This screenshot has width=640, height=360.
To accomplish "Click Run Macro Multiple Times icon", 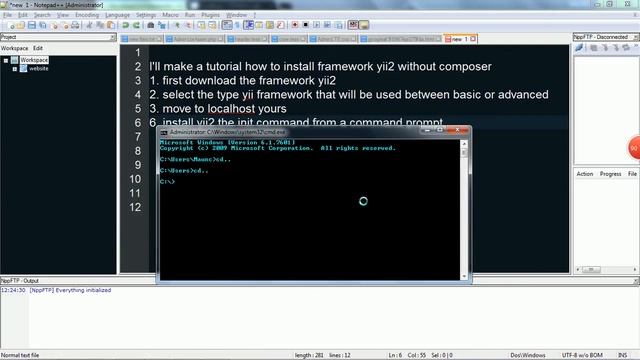I will 327,25.
